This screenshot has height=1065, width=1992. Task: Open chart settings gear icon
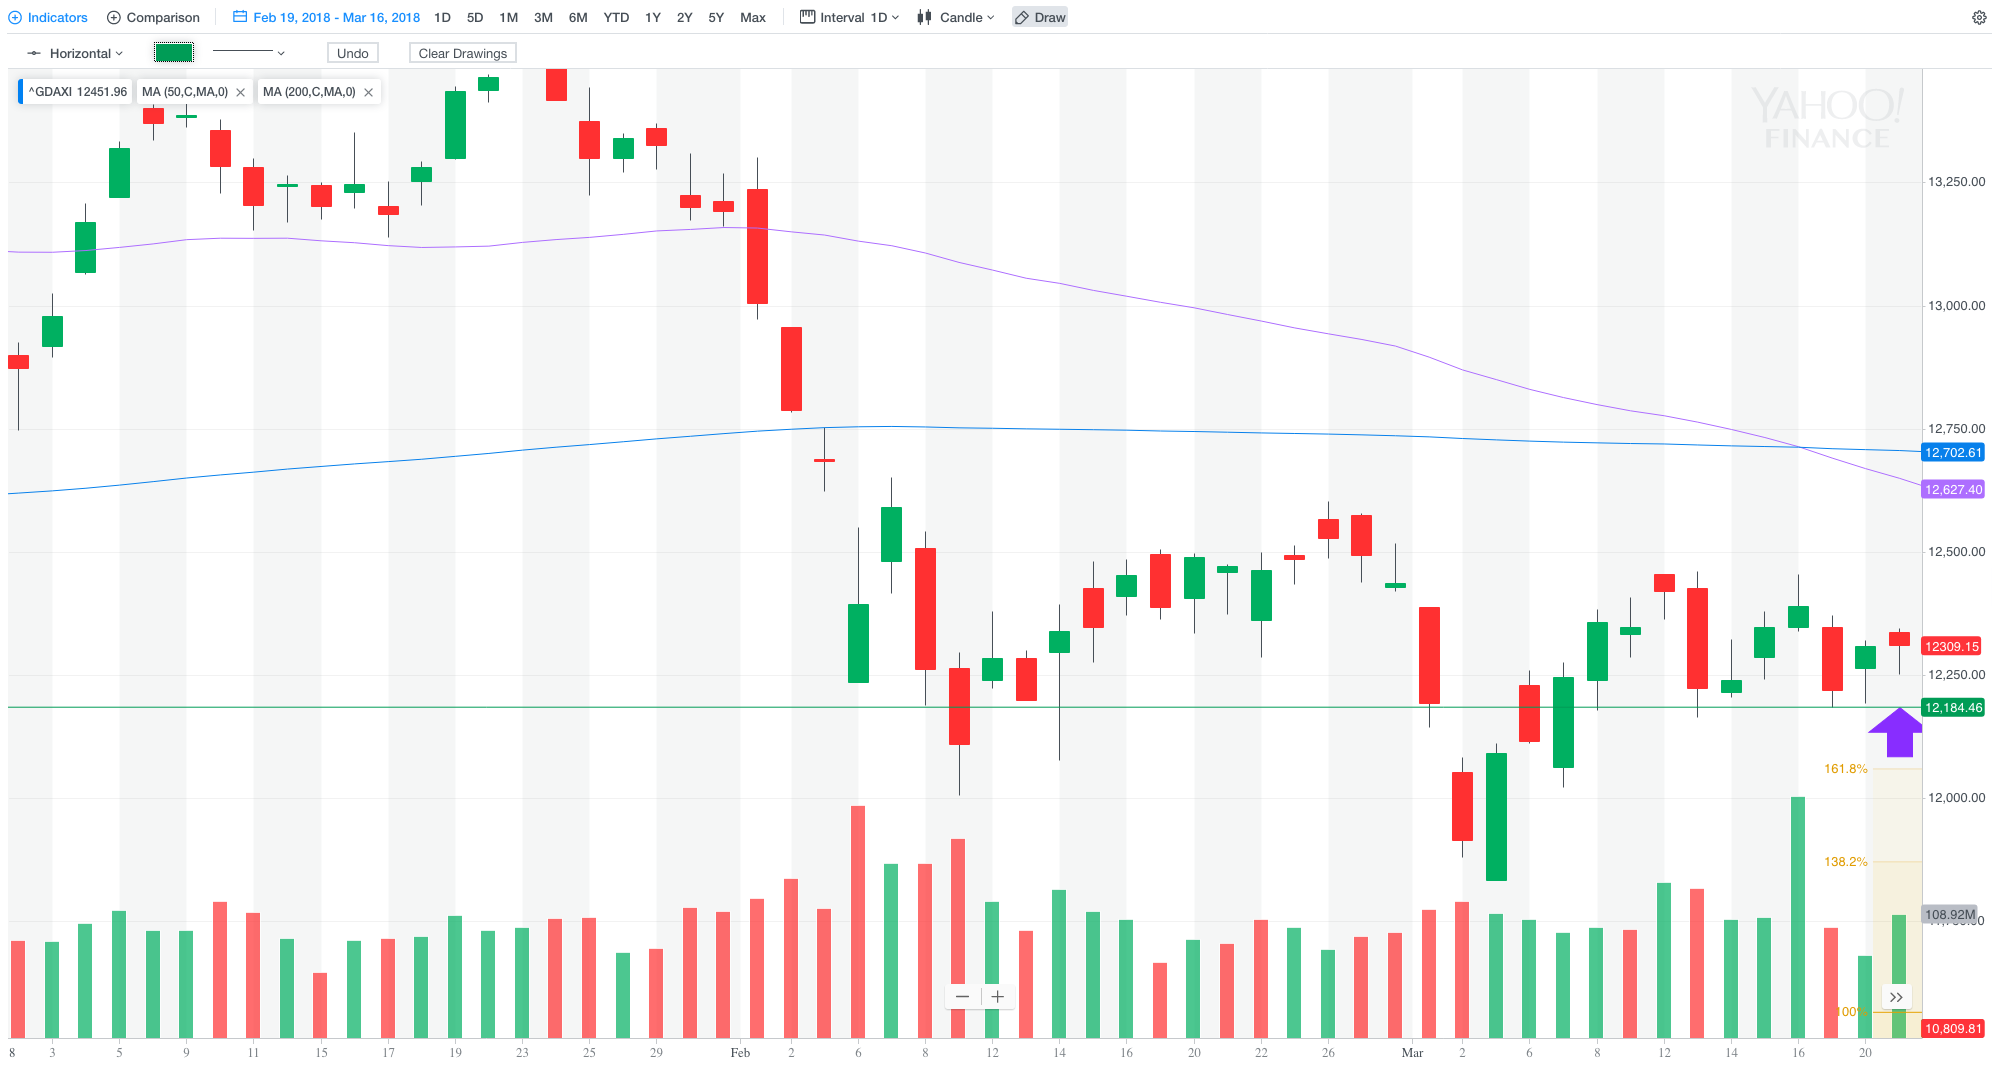point(1978,18)
